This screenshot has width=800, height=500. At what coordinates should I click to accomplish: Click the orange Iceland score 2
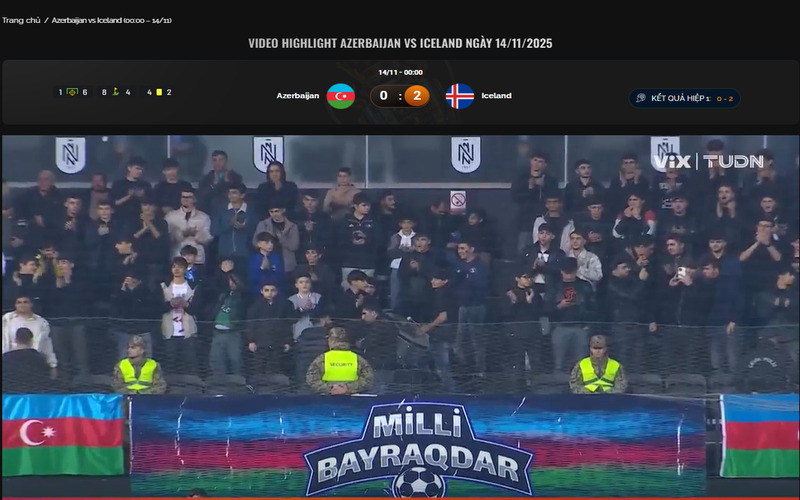417,95
